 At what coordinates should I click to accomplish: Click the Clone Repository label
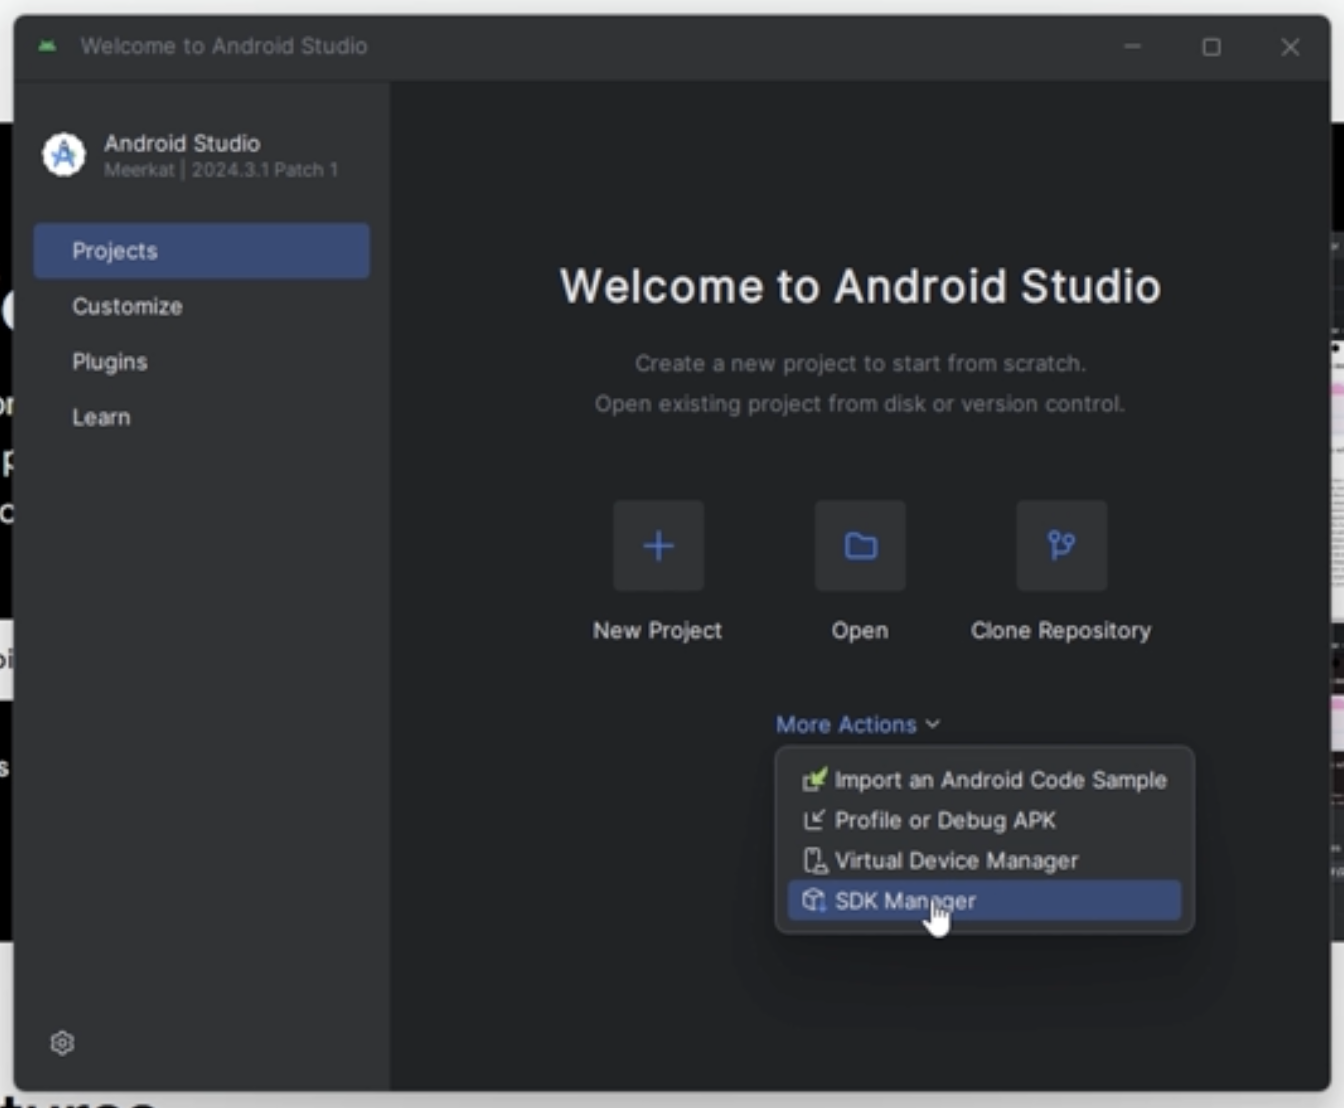tap(1061, 631)
